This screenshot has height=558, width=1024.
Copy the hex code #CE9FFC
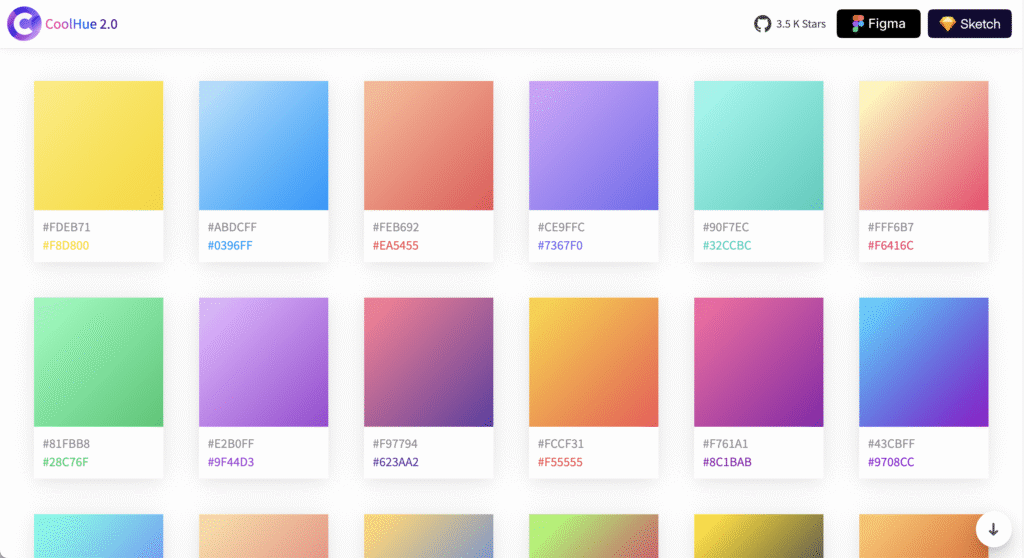pos(561,227)
